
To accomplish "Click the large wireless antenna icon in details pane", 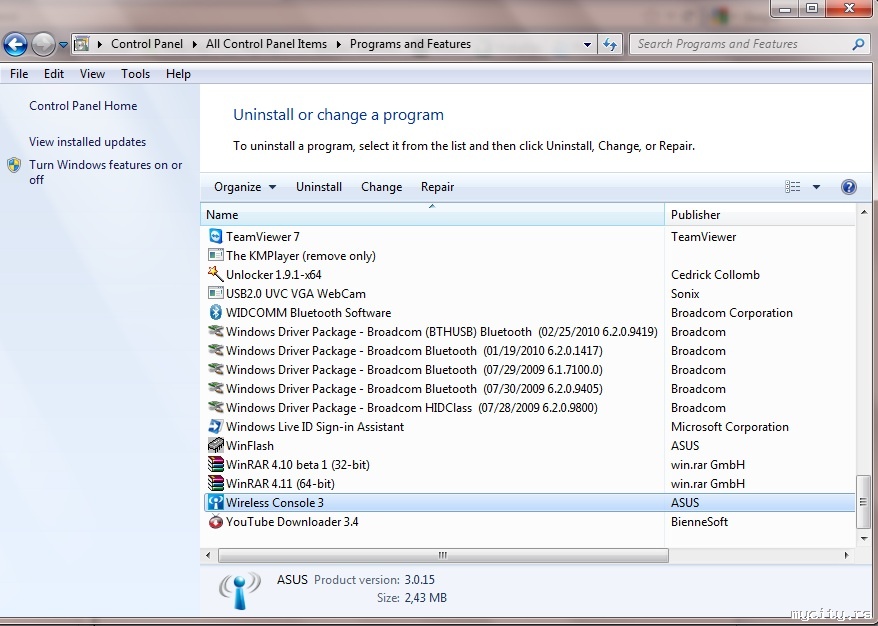I will [x=240, y=590].
